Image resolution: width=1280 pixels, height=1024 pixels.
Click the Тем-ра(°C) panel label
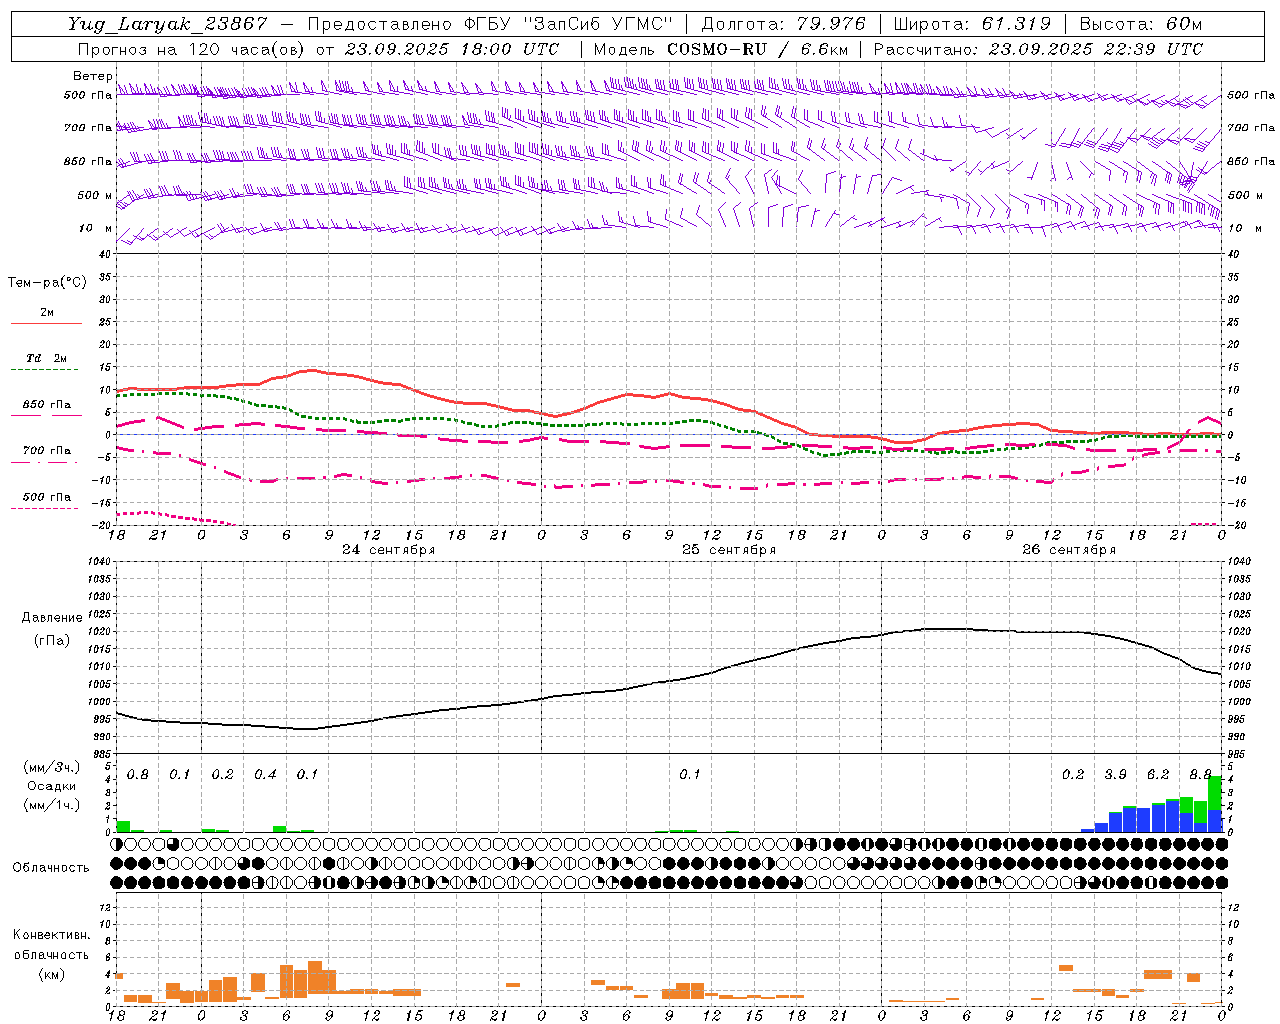click(47, 283)
